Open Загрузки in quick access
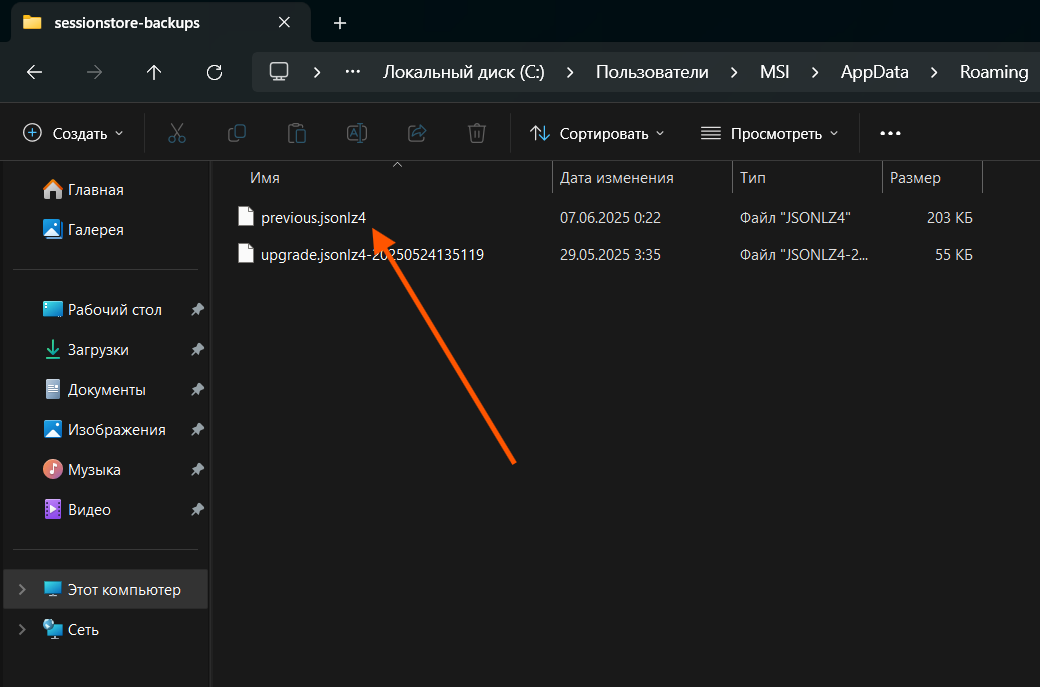The height and width of the screenshot is (687, 1040). tap(86, 349)
